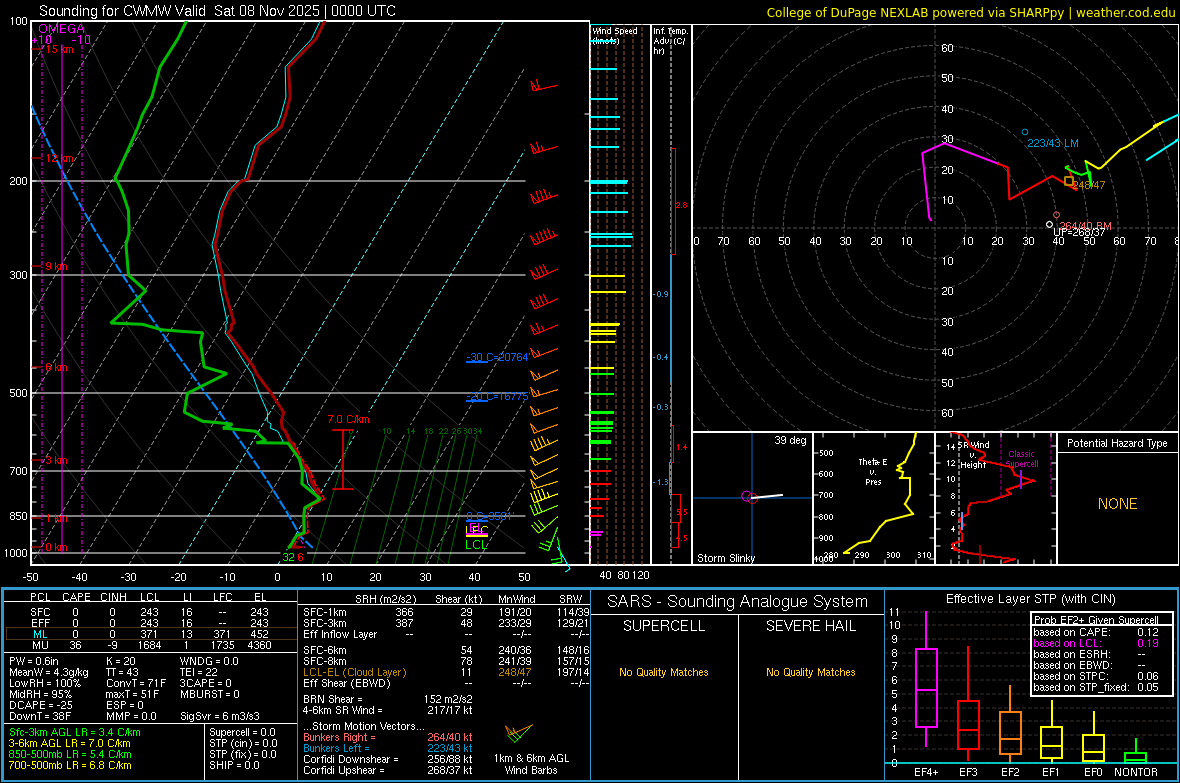Click the green NONTOR box plot
Image resolution: width=1180 pixels, height=783 pixels.
tap(1135, 753)
